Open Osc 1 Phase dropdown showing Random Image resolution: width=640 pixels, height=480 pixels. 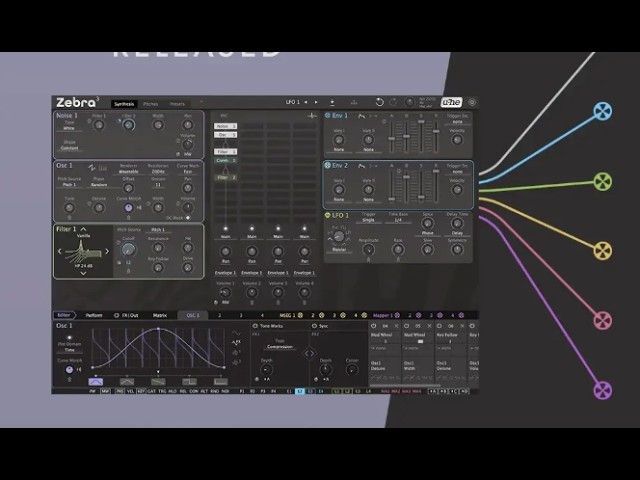tap(99, 184)
